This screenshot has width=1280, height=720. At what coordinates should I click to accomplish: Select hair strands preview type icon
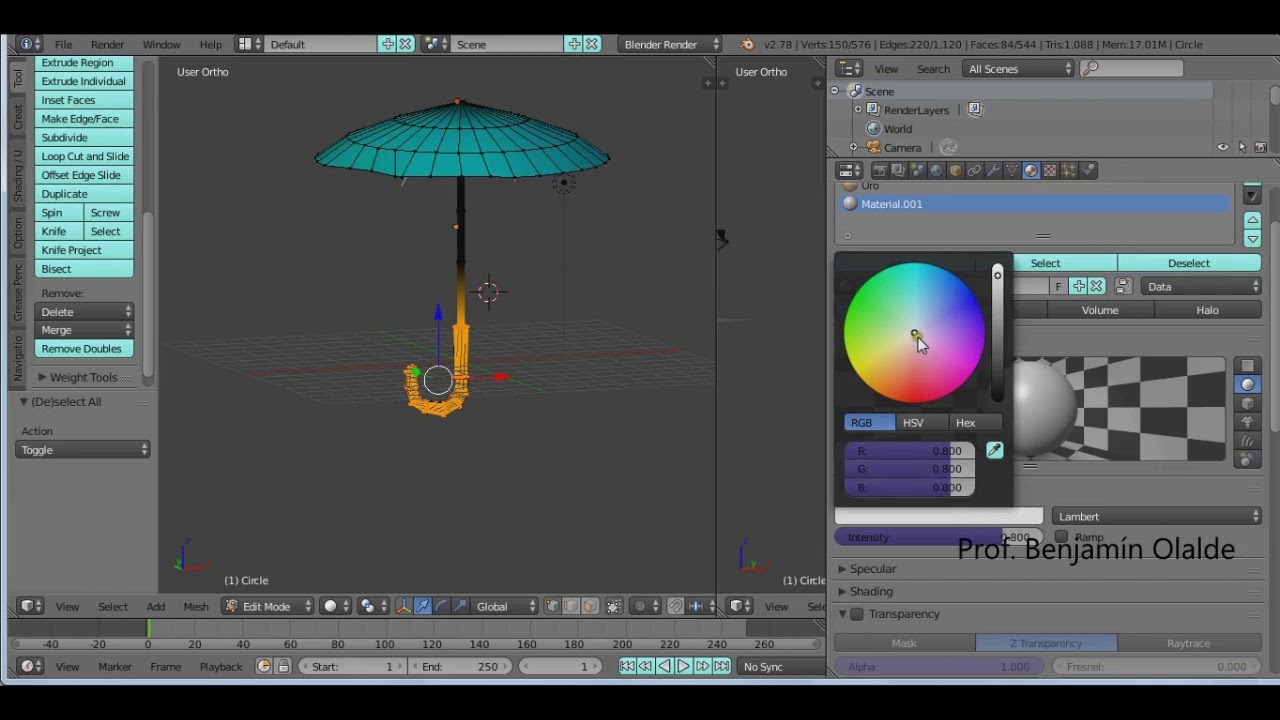tap(1247, 441)
